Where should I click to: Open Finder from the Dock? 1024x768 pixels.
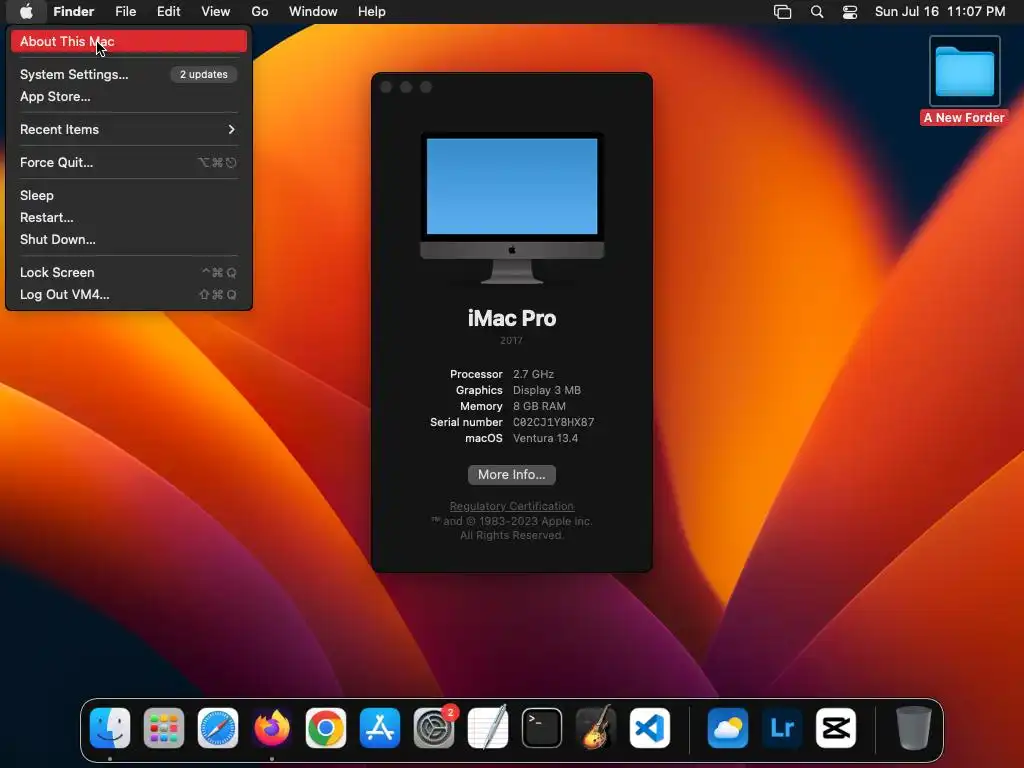(110, 728)
